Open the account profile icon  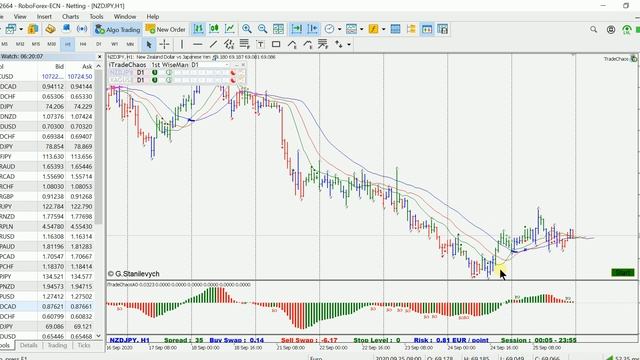click(x=611, y=29)
